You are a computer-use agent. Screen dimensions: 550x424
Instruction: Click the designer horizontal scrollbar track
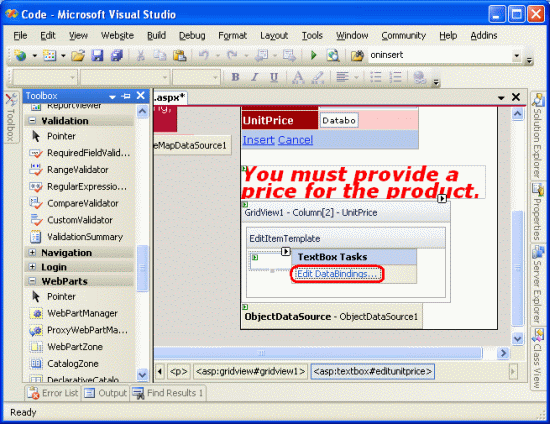coord(318,353)
